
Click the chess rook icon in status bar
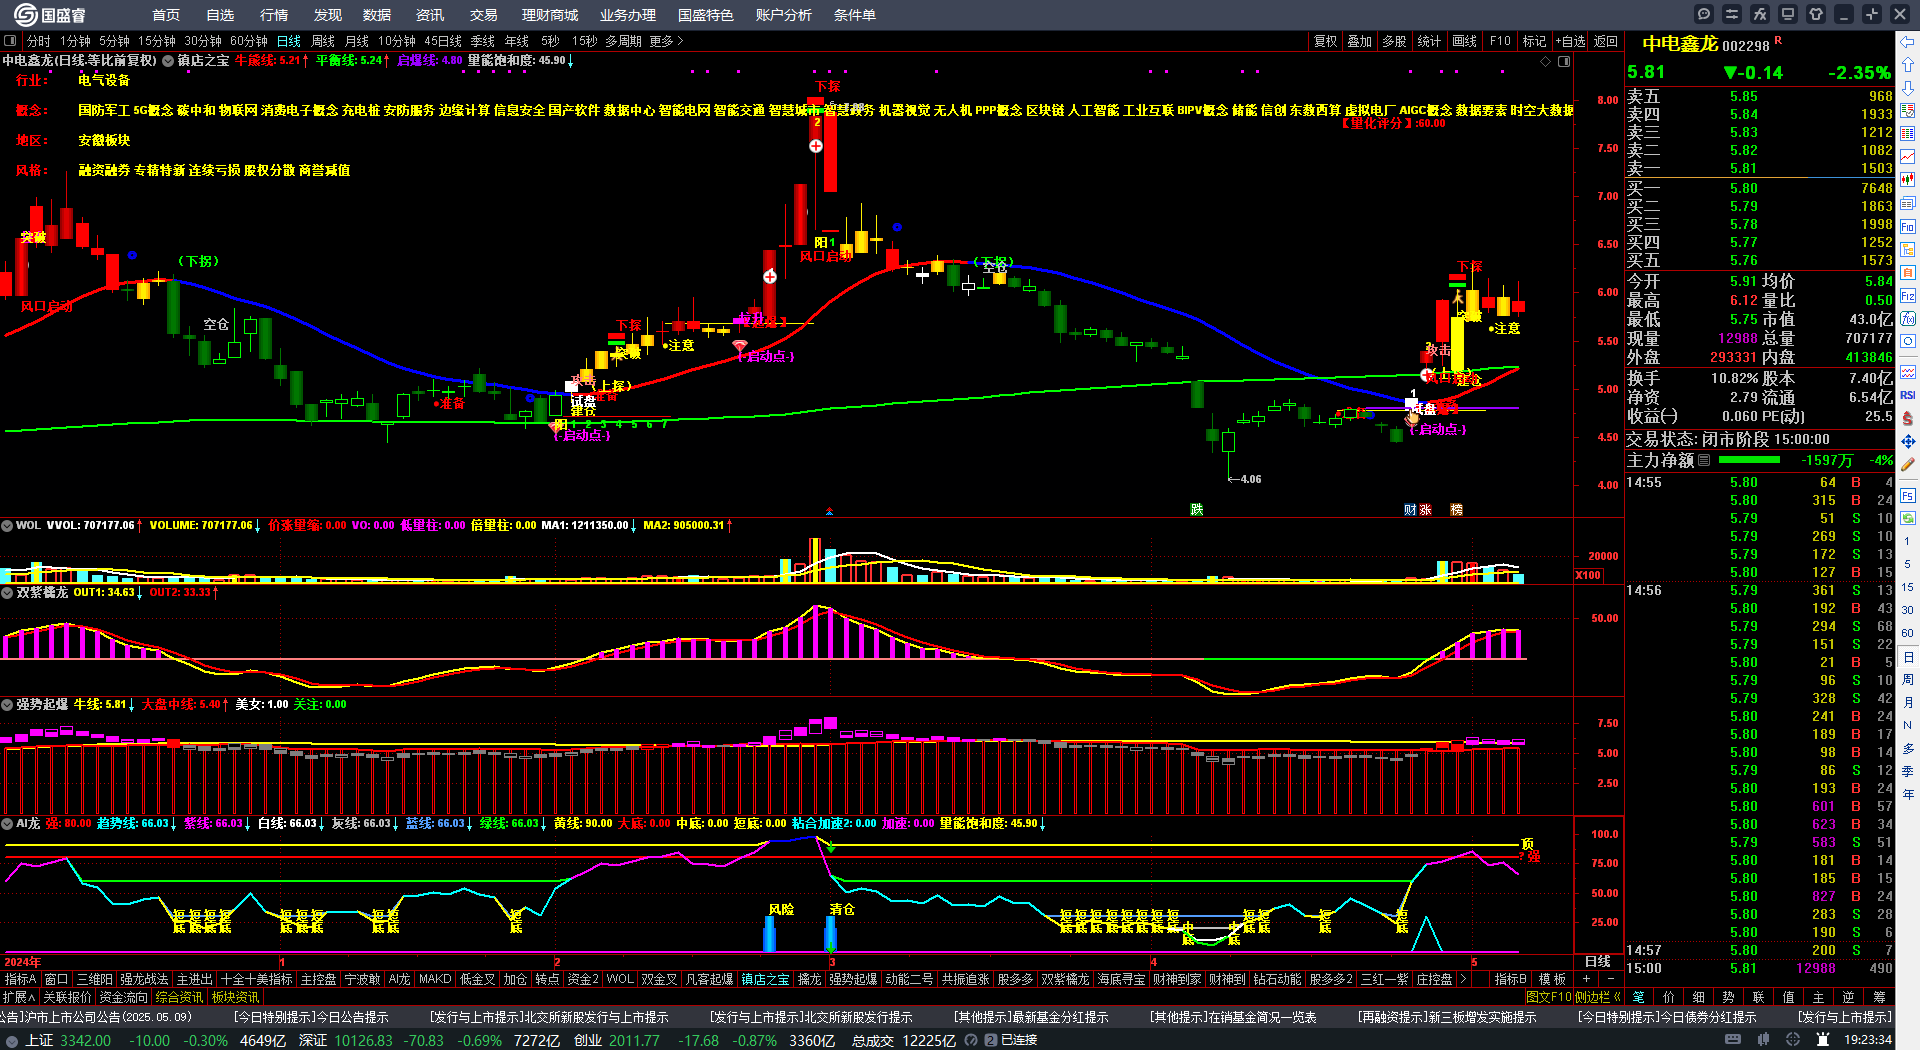[1823, 1040]
